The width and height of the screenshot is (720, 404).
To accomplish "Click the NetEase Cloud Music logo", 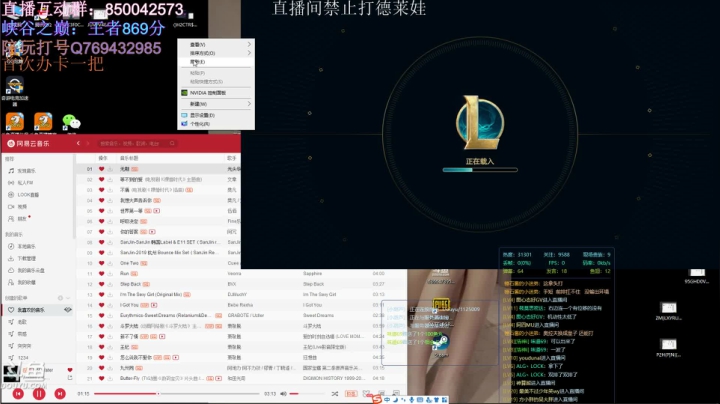I will point(28,144).
